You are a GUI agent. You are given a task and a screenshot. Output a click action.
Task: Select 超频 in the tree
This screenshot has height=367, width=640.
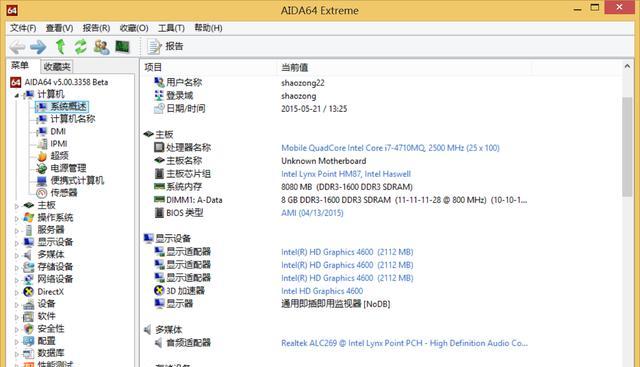point(59,156)
